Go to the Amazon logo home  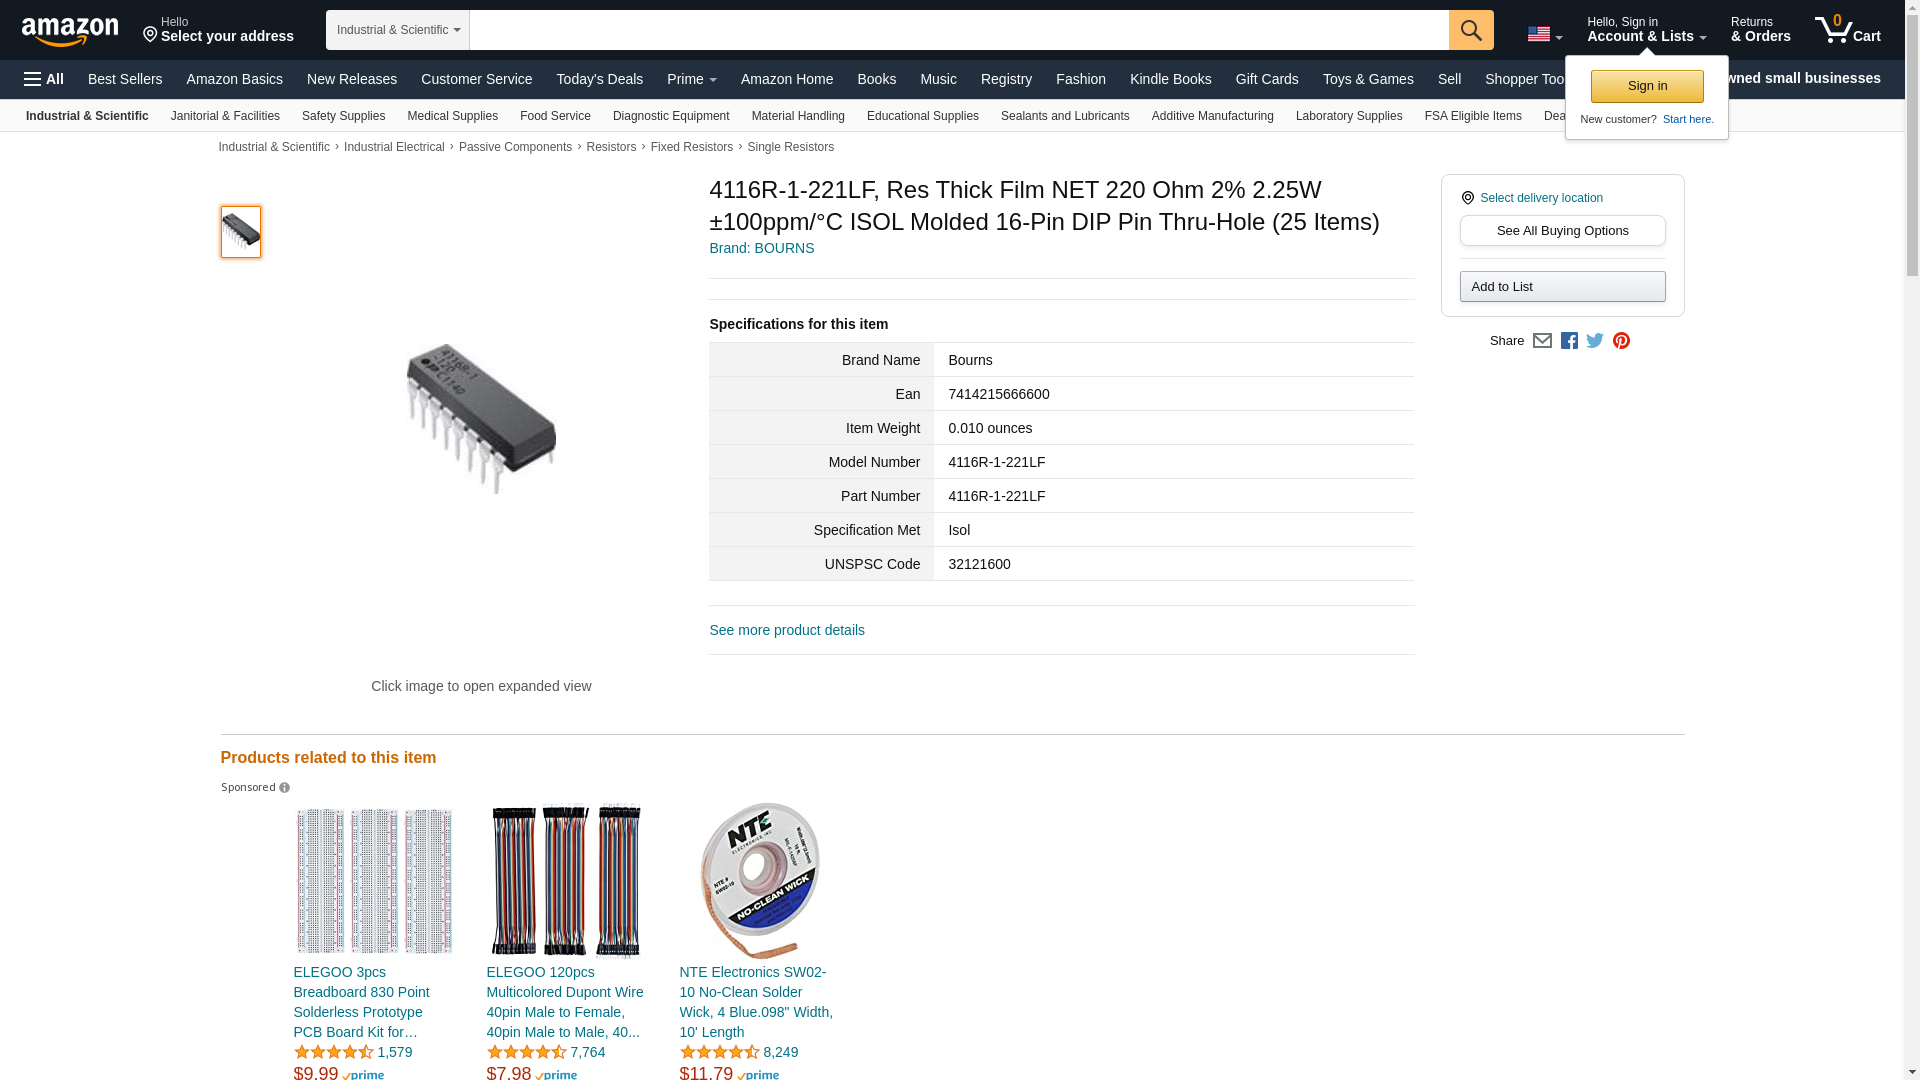[70, 31]
